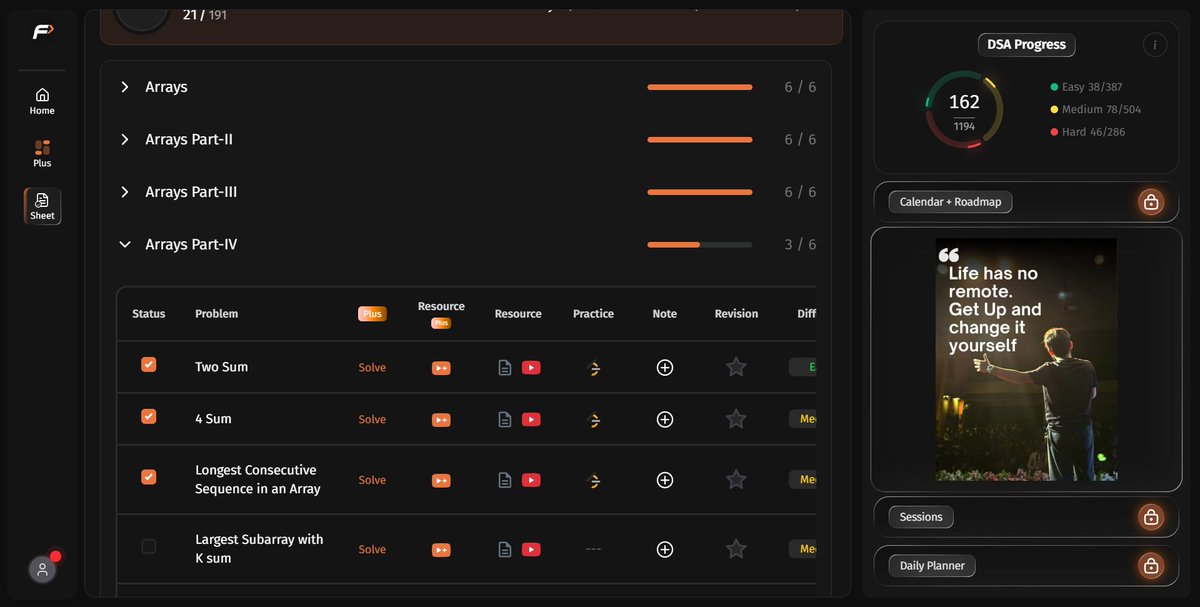Image resolution: width=1200 pixels, height=607 pixels.
Task: Click the DSA Progress label
Action: (x=1026, y=44)
